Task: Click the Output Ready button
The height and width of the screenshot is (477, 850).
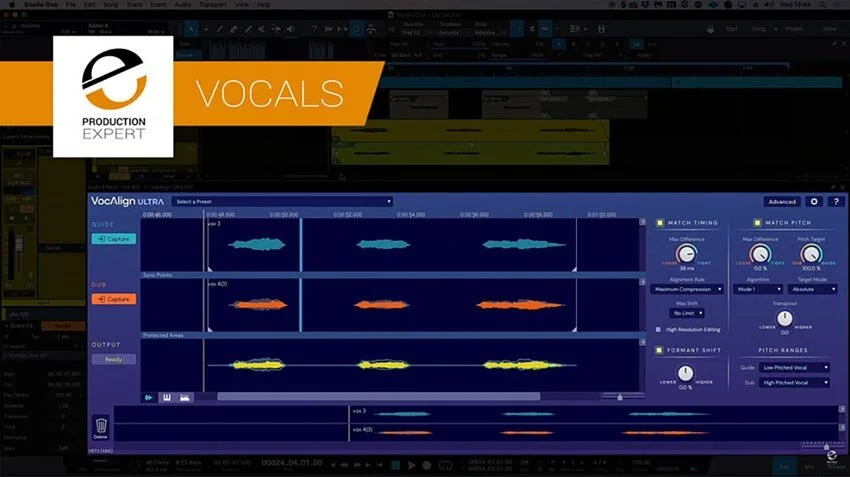Action: pos(113,359)
